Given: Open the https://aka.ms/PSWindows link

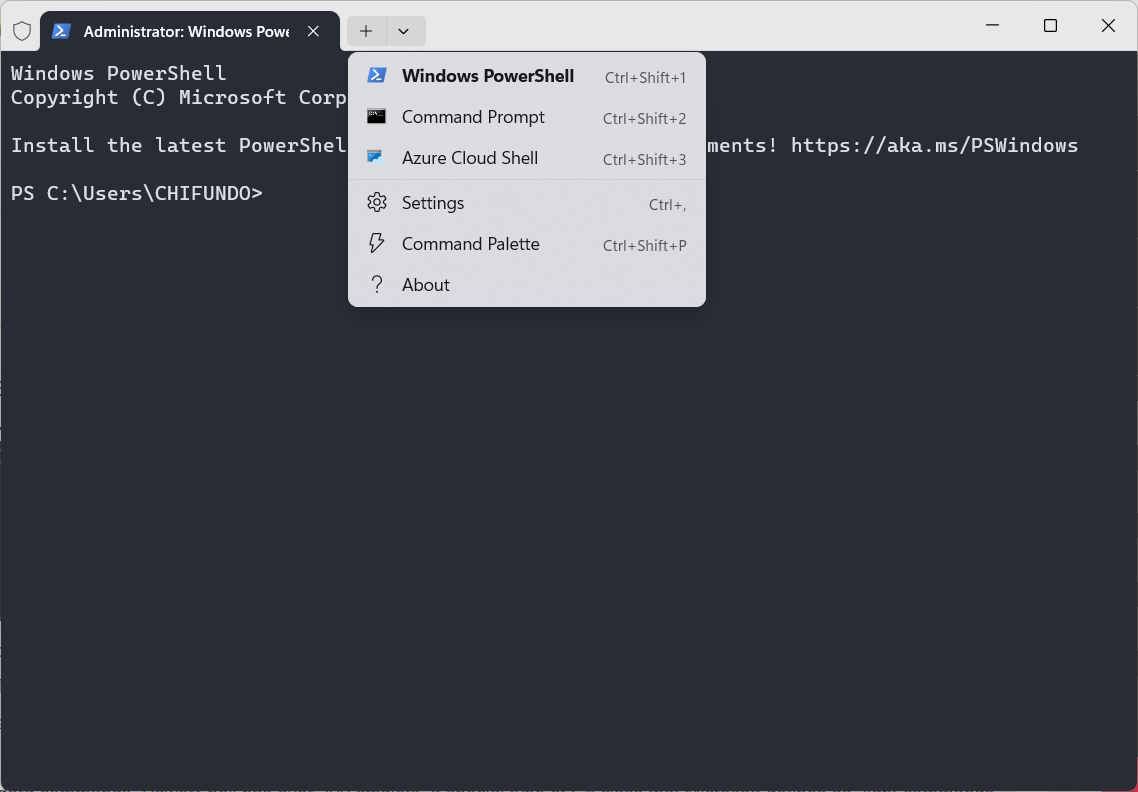Looking at the screenshot, I should 934,145.
